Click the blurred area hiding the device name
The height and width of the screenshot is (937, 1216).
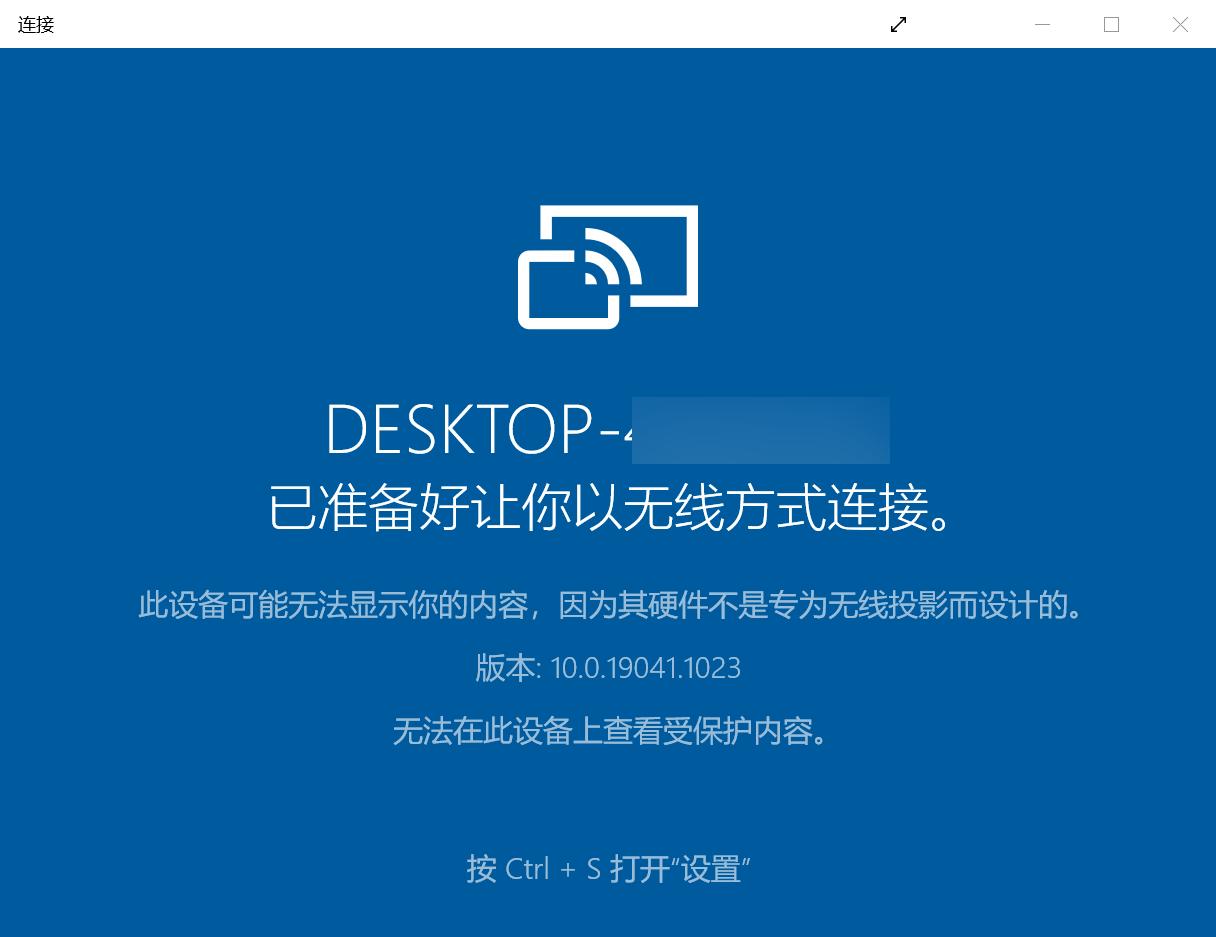click(x=760, y=430)
